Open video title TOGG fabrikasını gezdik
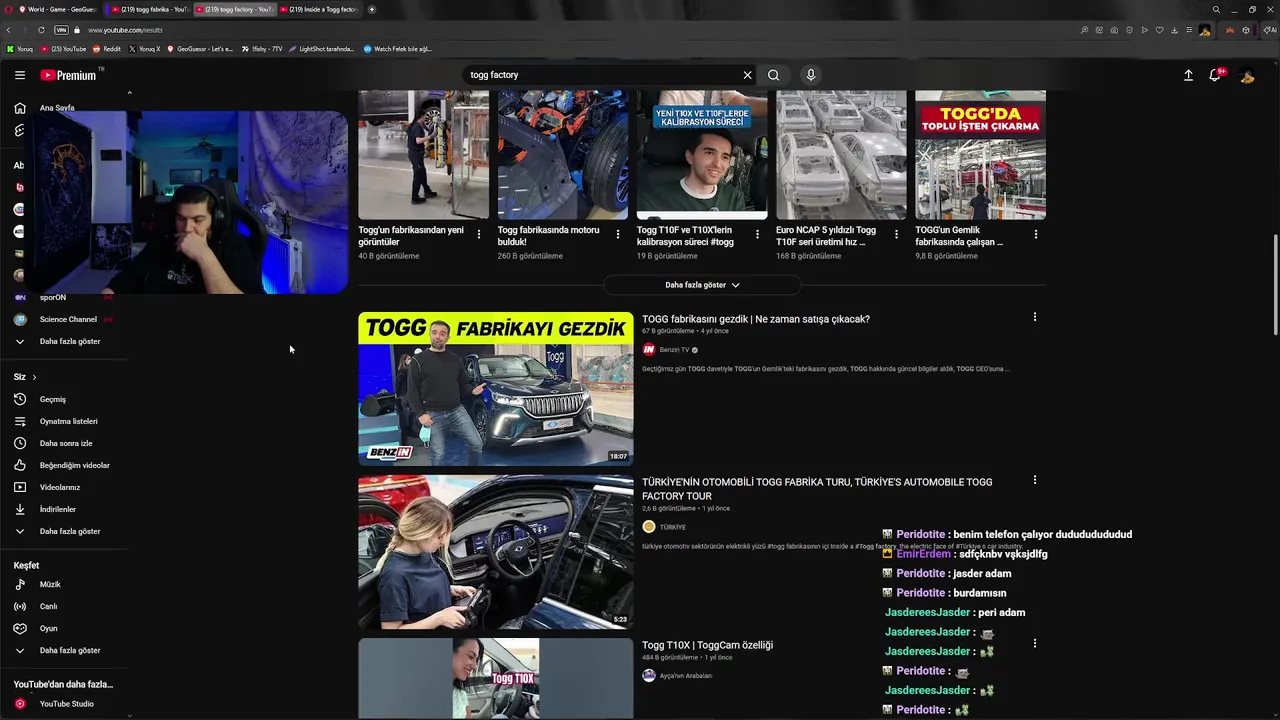This screenshot has height=720, width=1280. [x=756, y=319]
